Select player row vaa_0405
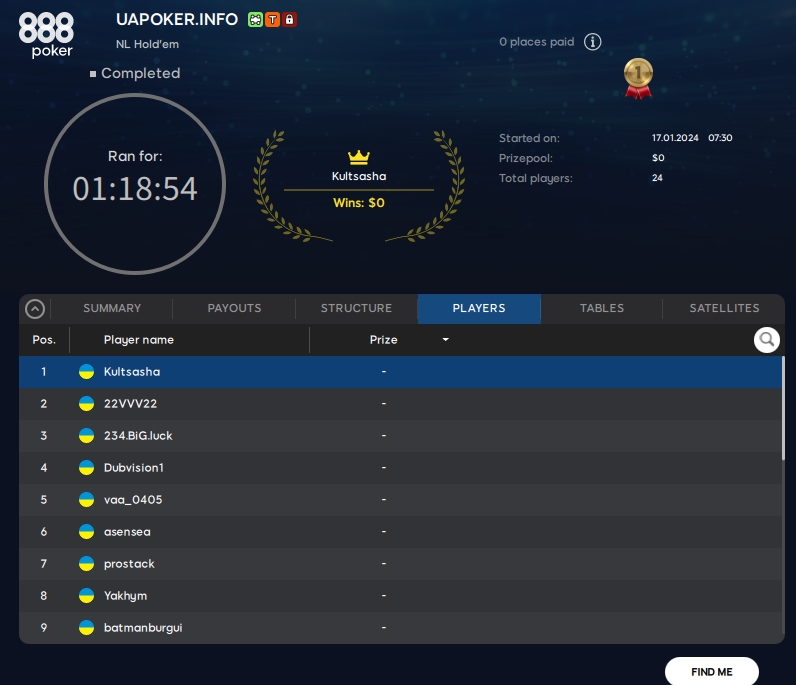The width and height of the screenshot is (796, 685). coord(401,500)
